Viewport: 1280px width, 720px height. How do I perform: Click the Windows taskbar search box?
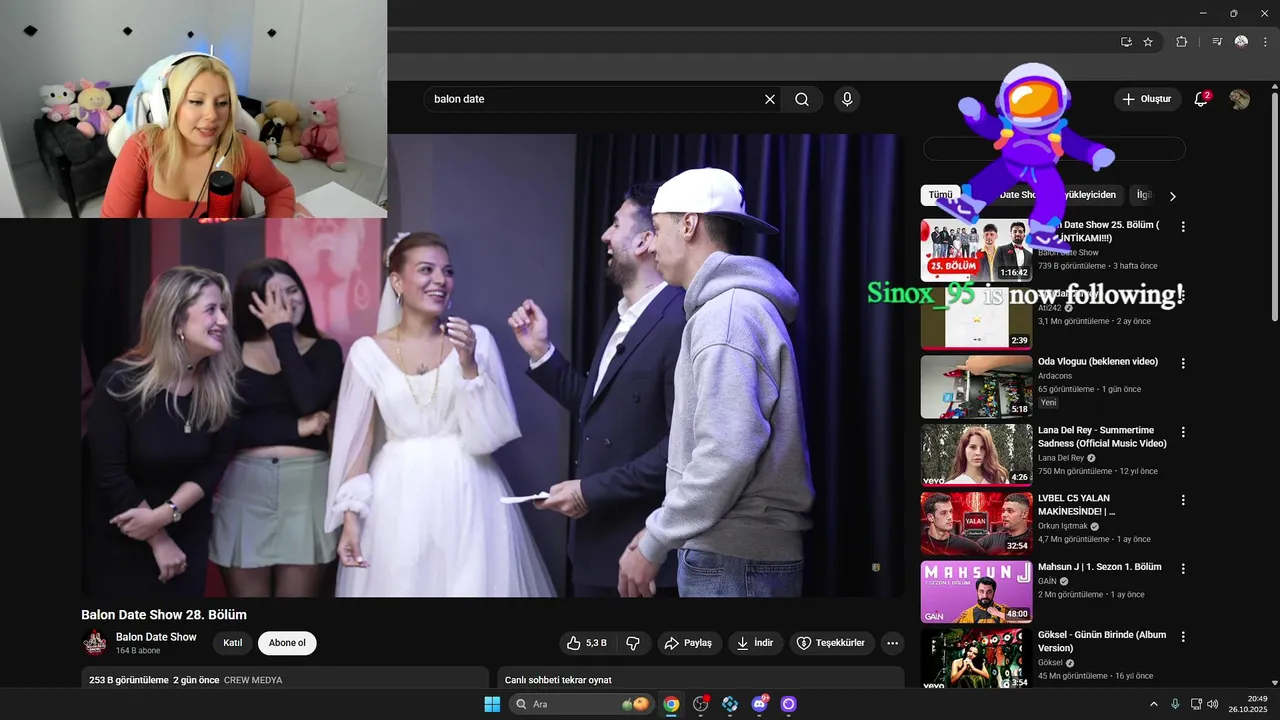[582, 704]
